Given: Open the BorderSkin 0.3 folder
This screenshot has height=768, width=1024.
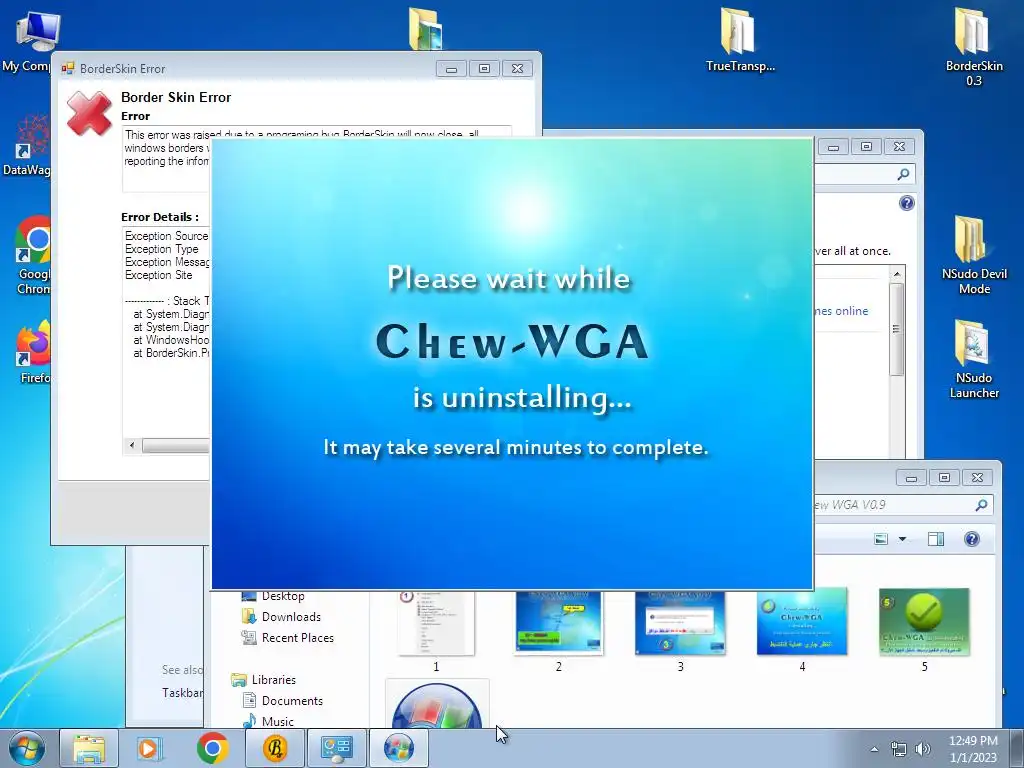Looking at the screenshot, I should (x=974, y=46).
